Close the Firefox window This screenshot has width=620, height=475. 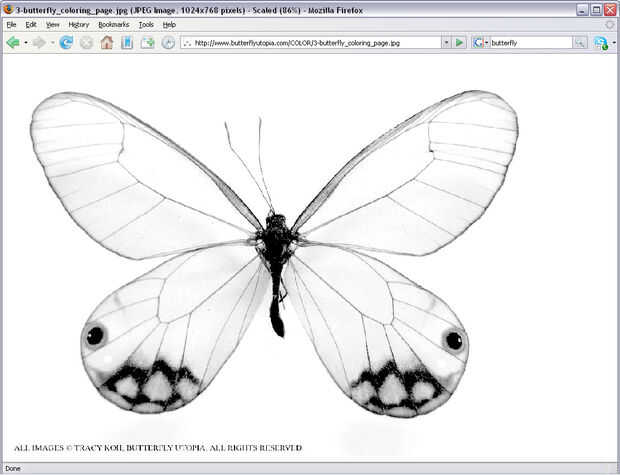point(610,10)
